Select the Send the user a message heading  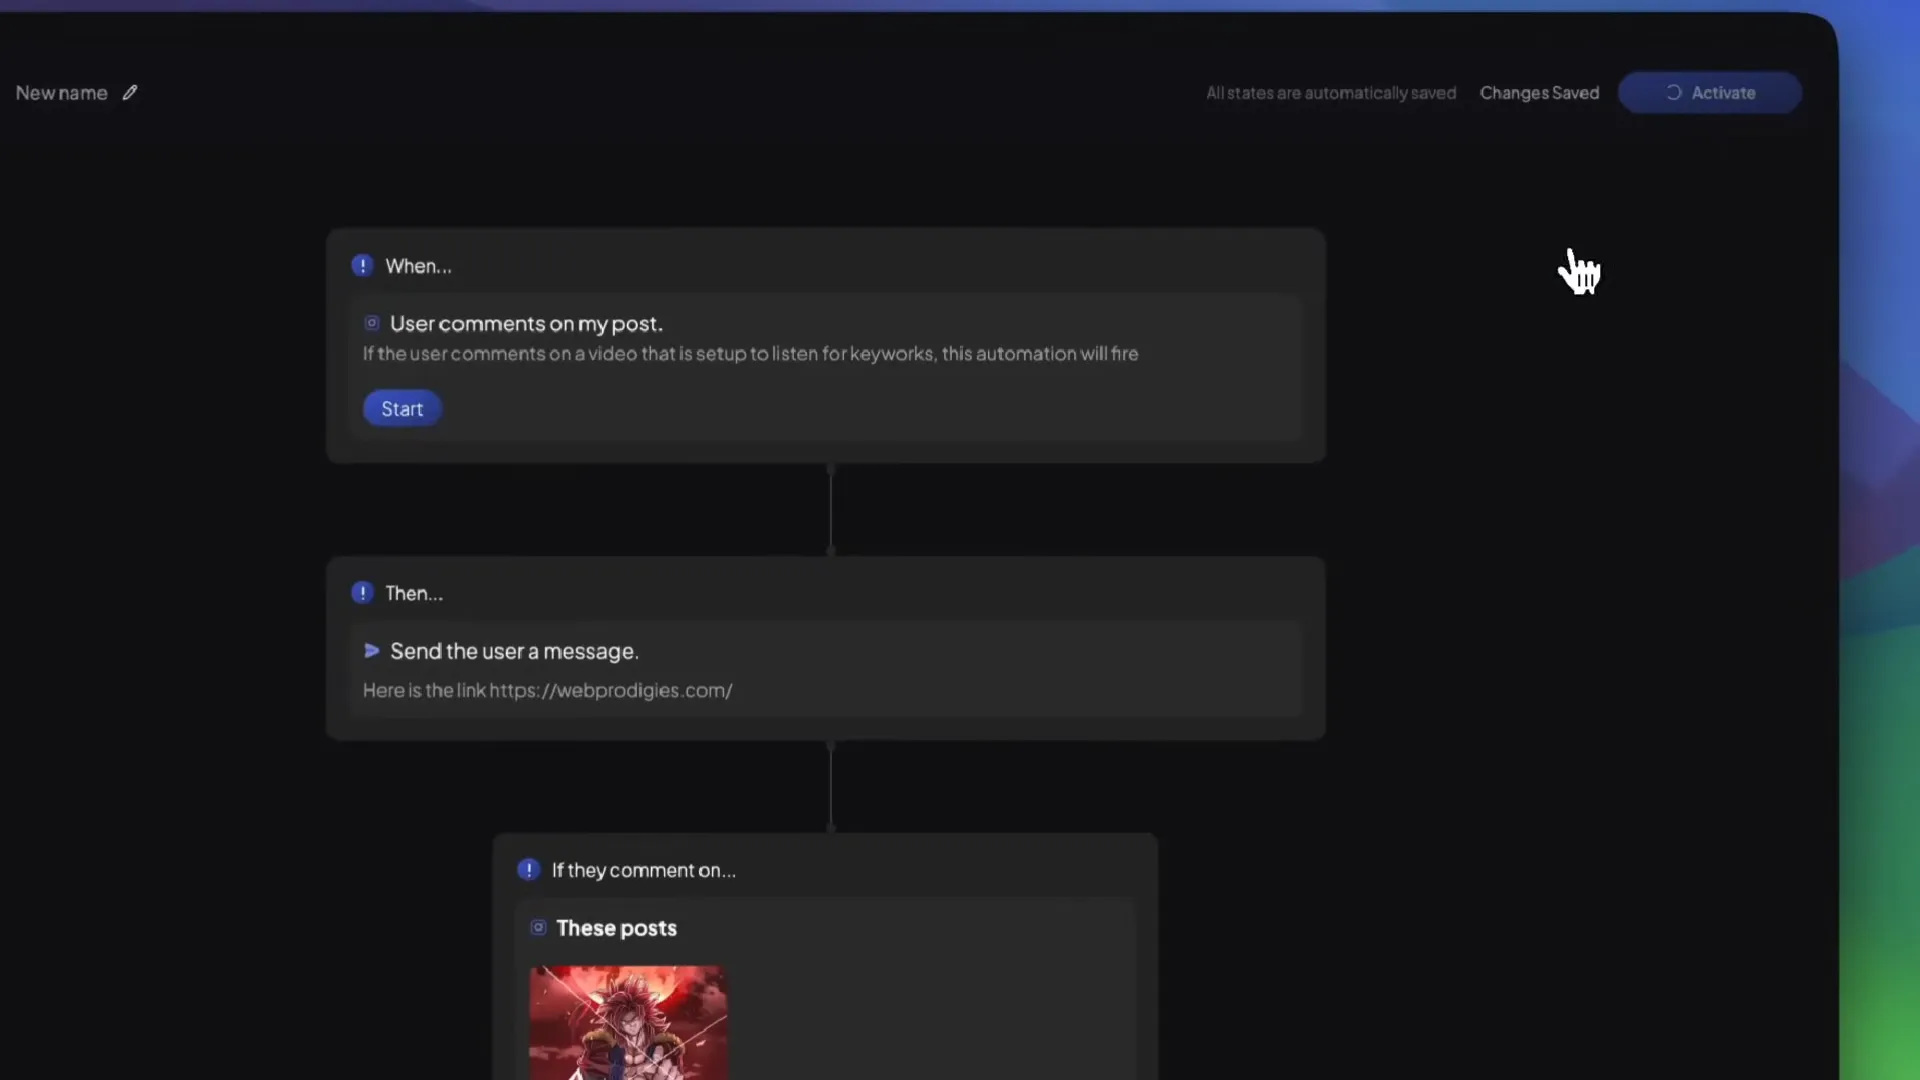click(x=514, y=651)
